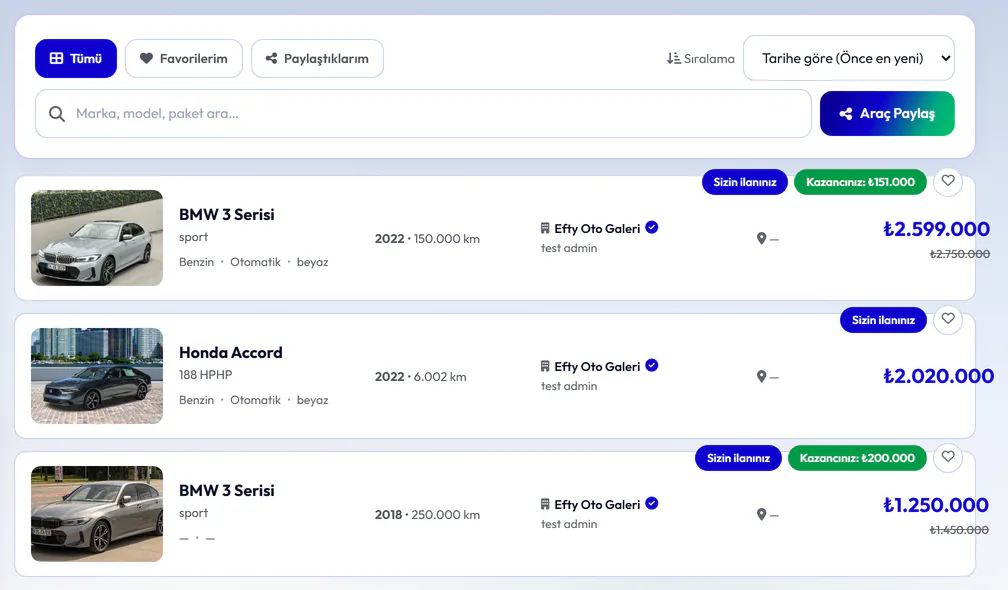Focus the Marka, model, paket search field
The width and height of the screenshot is (1008, 590).
(423, 114)
